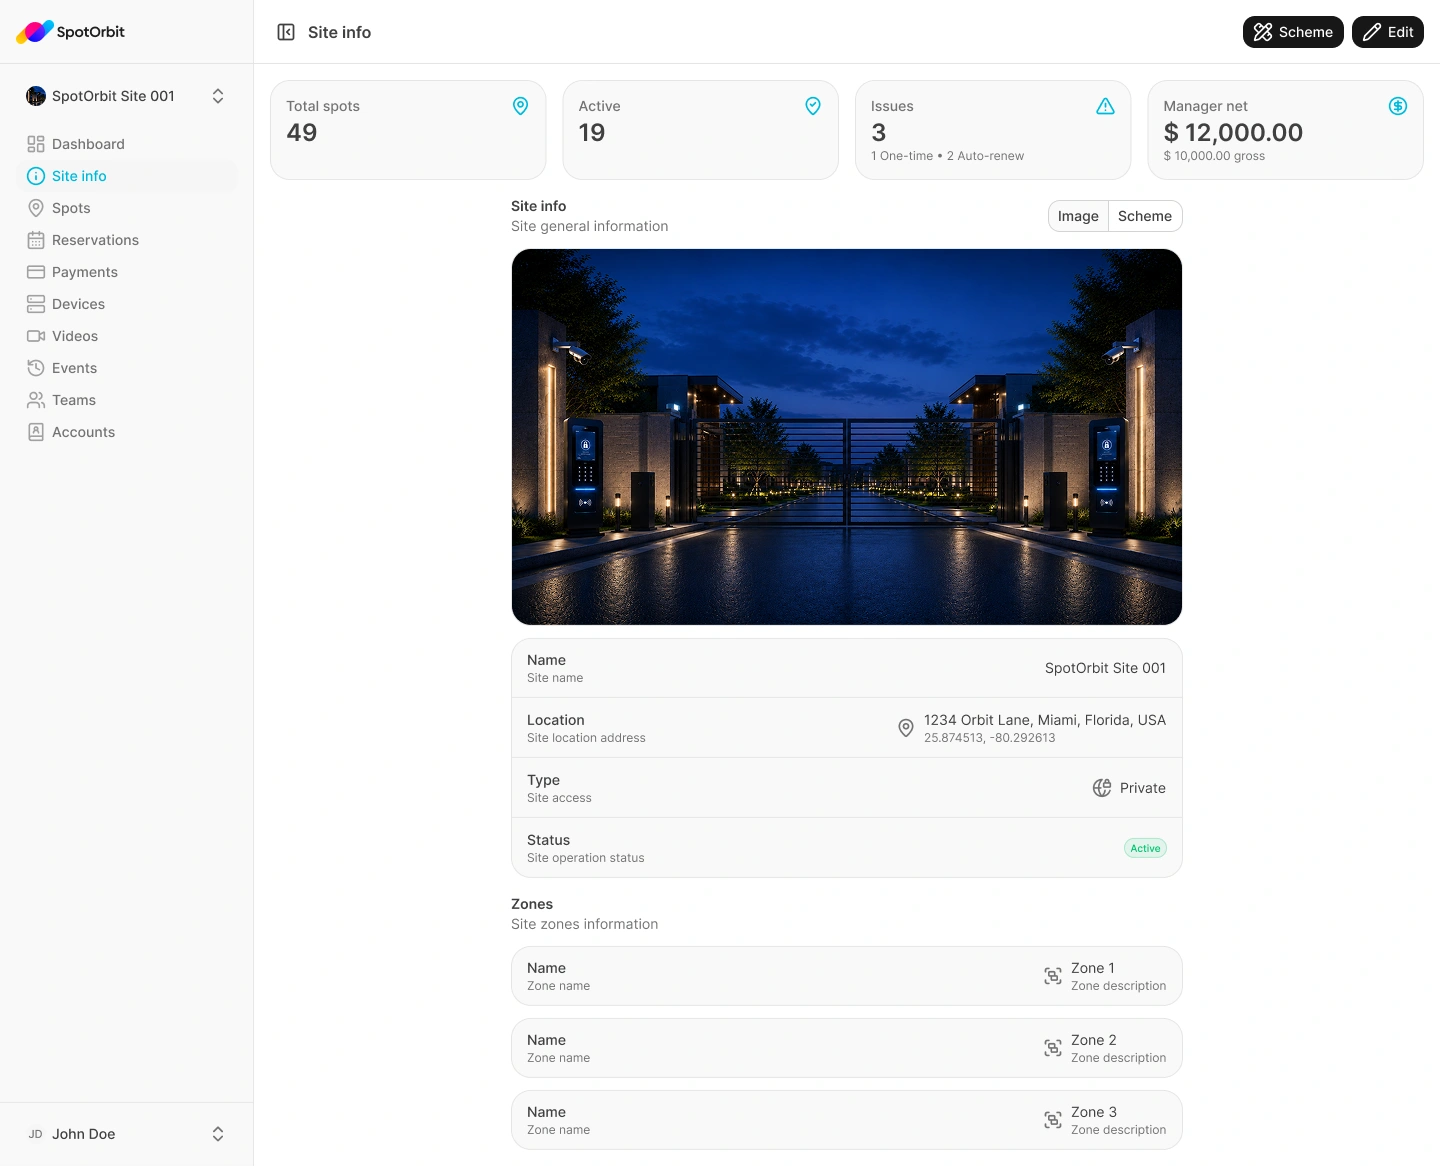
Task: Click '1 One-time • 2 Auto-renew' text
Action: pos(947,156)
